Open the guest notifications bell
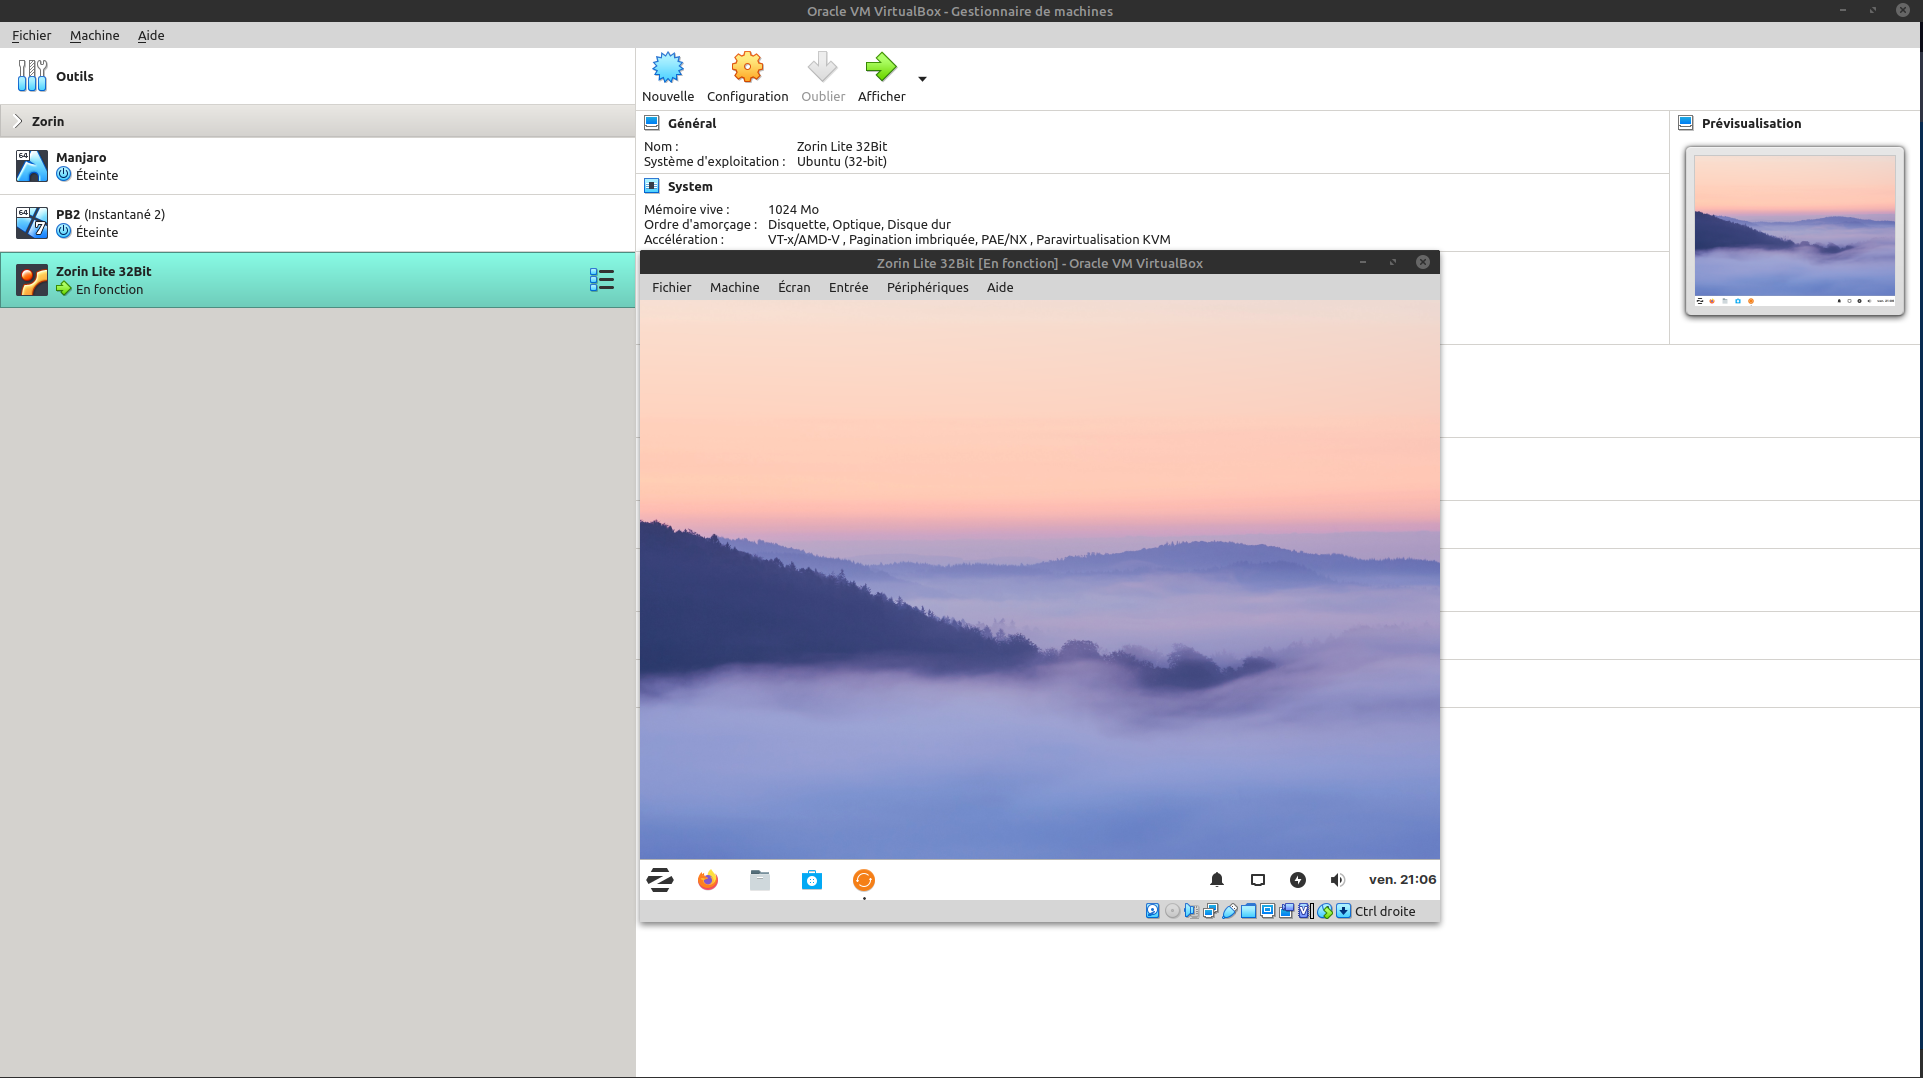1923x1078 pixels. (x=1217, y=880)
